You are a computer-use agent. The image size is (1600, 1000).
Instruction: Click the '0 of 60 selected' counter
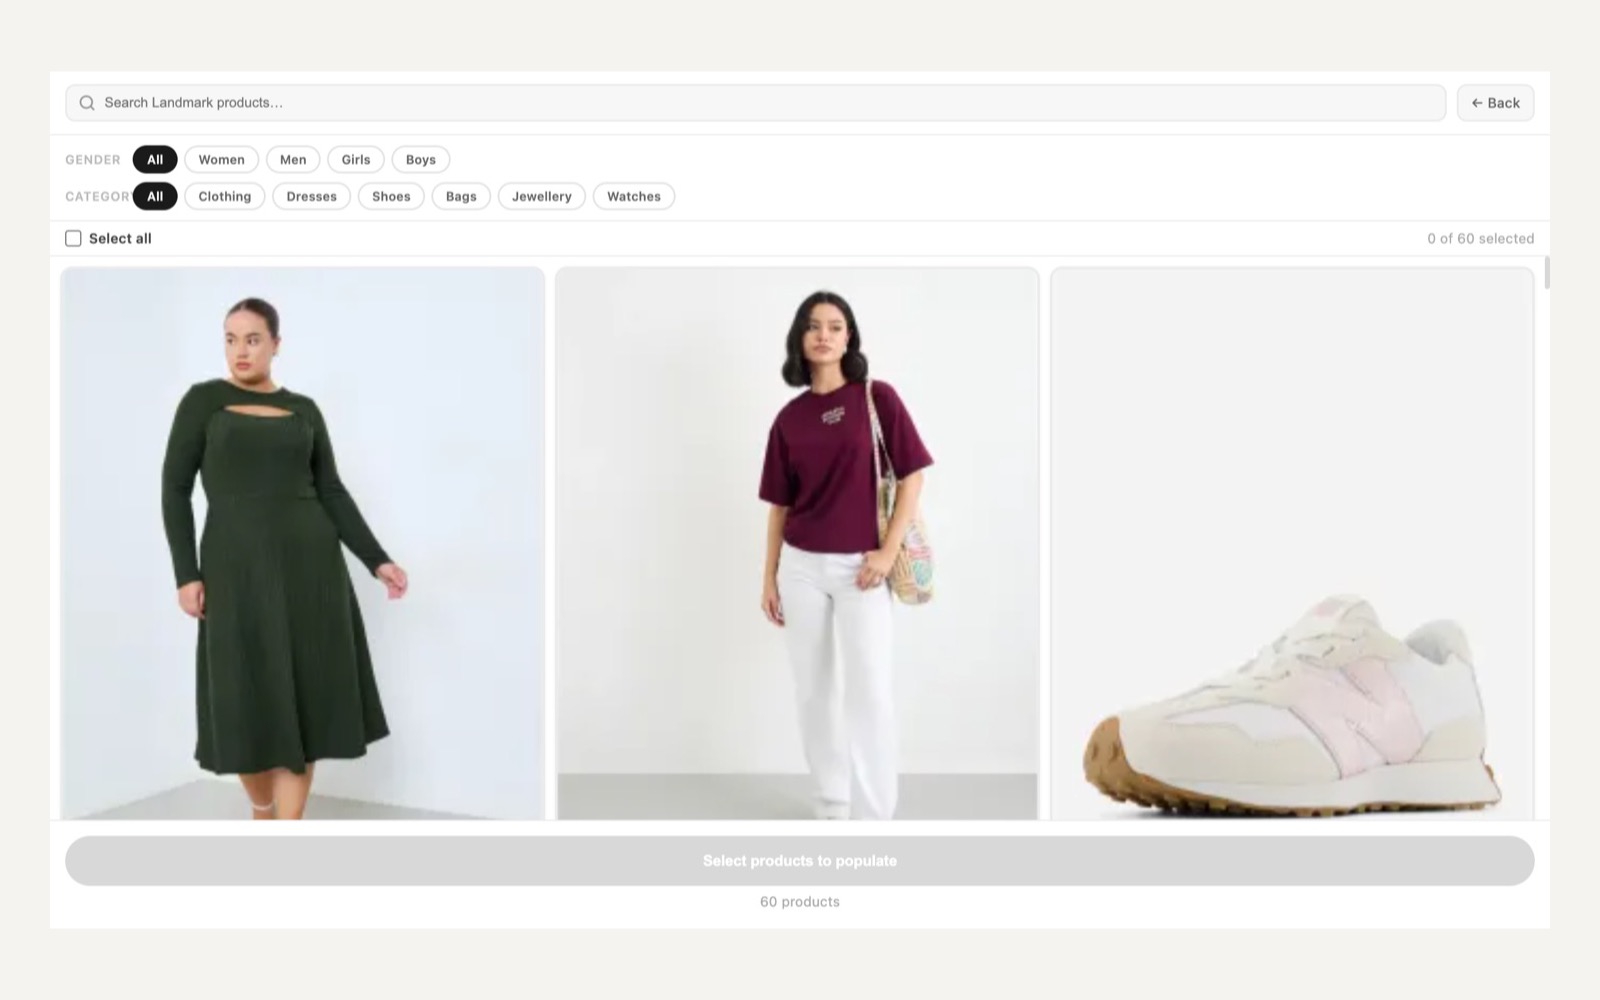[x=1480, y=238]
